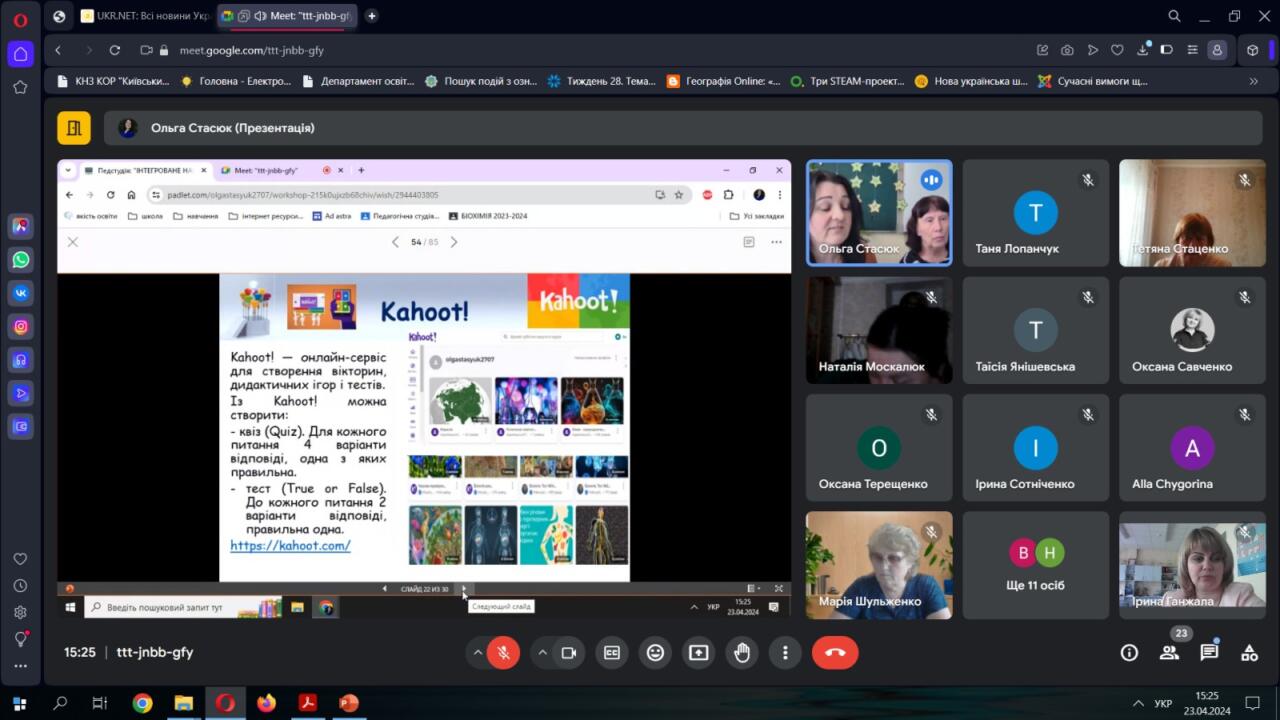Open Instagram in Opera sidebar

(x=20, y=326)
